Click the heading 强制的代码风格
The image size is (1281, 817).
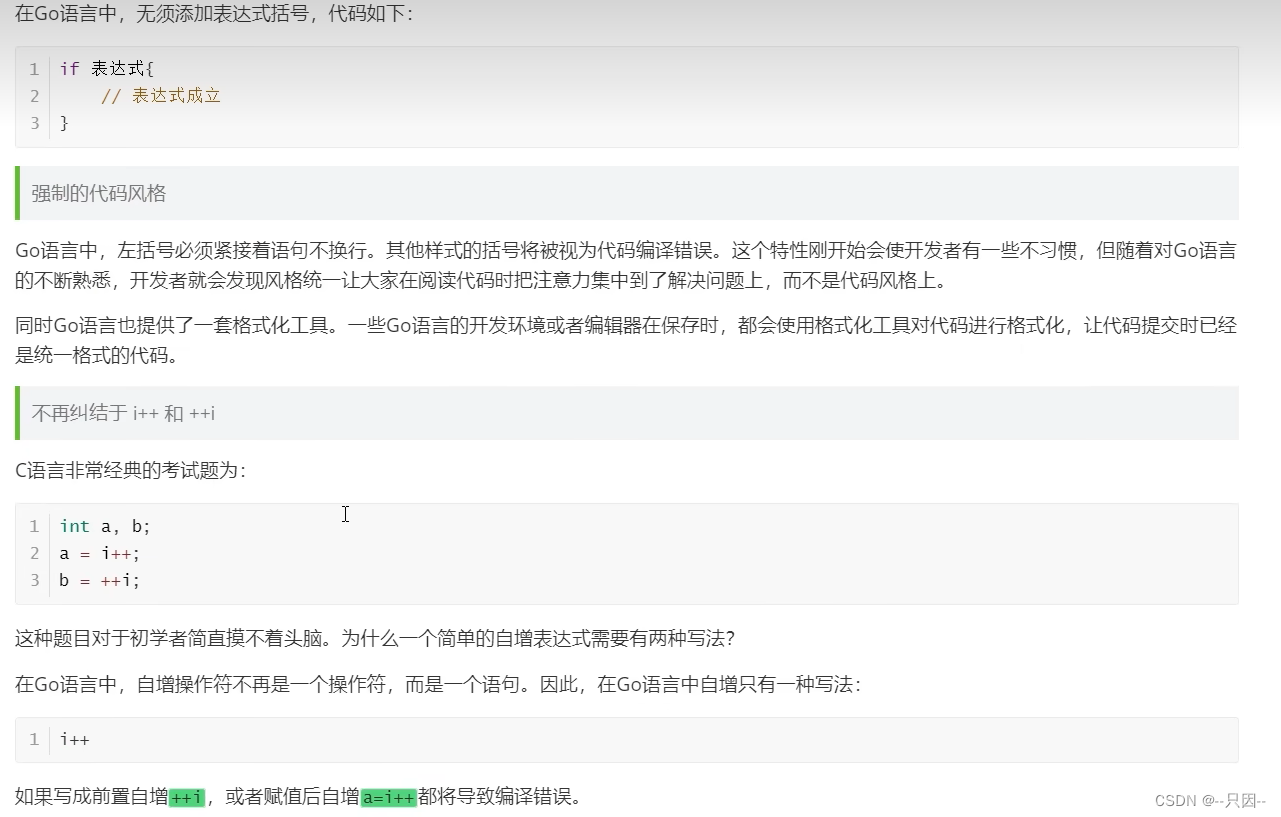pyautogui.click(x=99, y=193)
